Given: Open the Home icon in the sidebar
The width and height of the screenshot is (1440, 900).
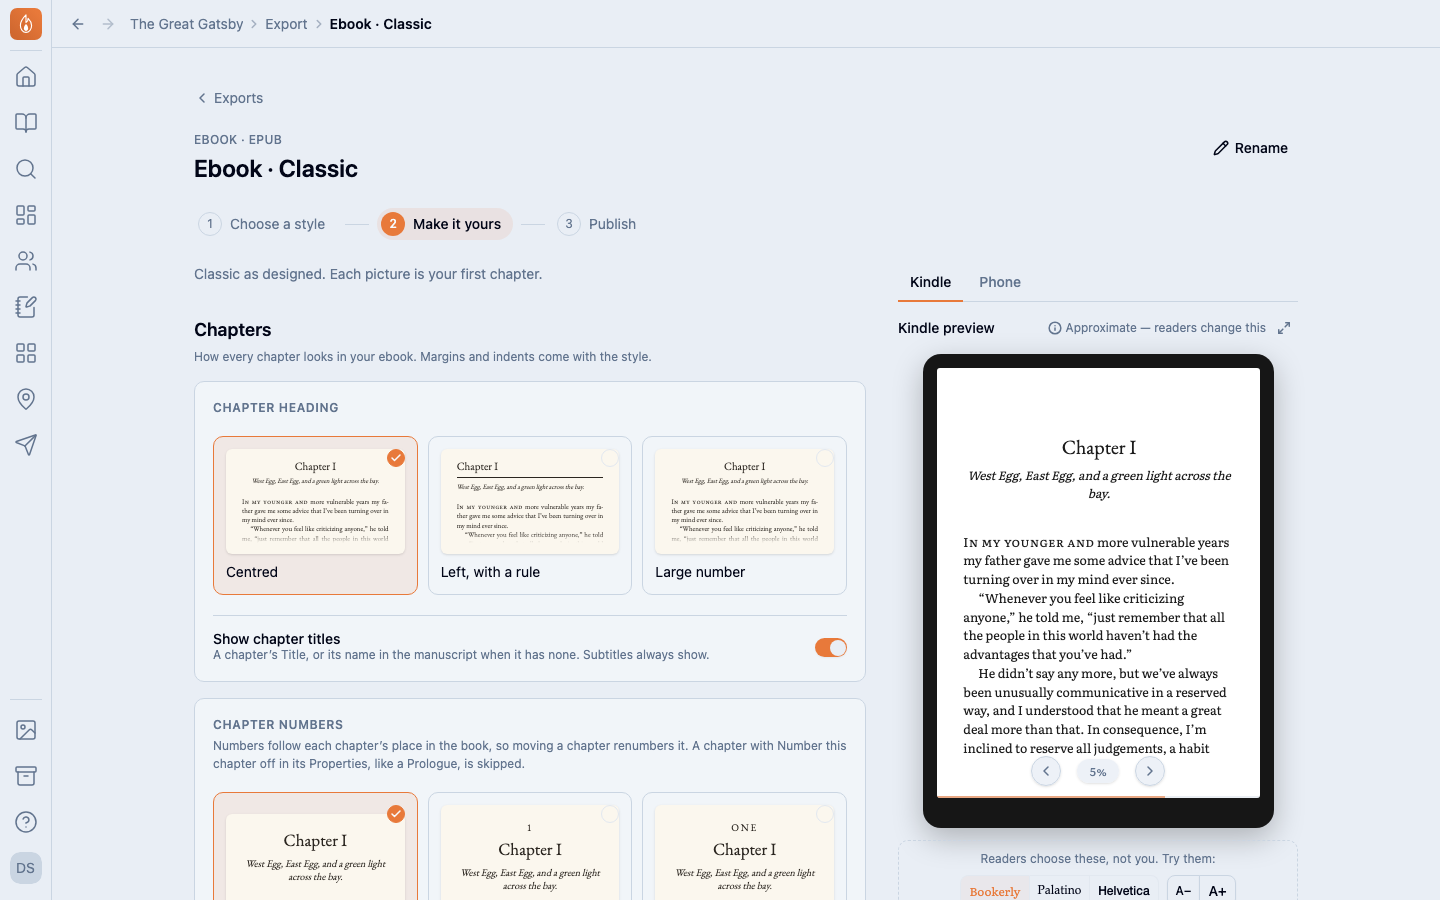Looking at the screenshot, I should [26, 77].
